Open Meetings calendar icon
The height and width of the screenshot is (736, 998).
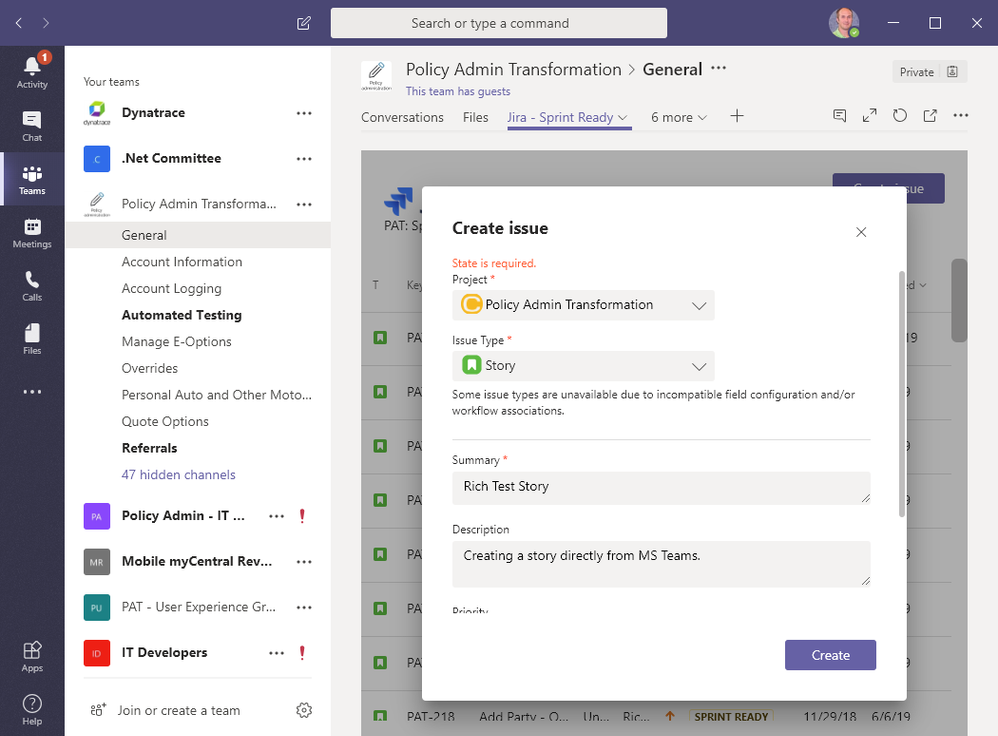tap(32, 232)
